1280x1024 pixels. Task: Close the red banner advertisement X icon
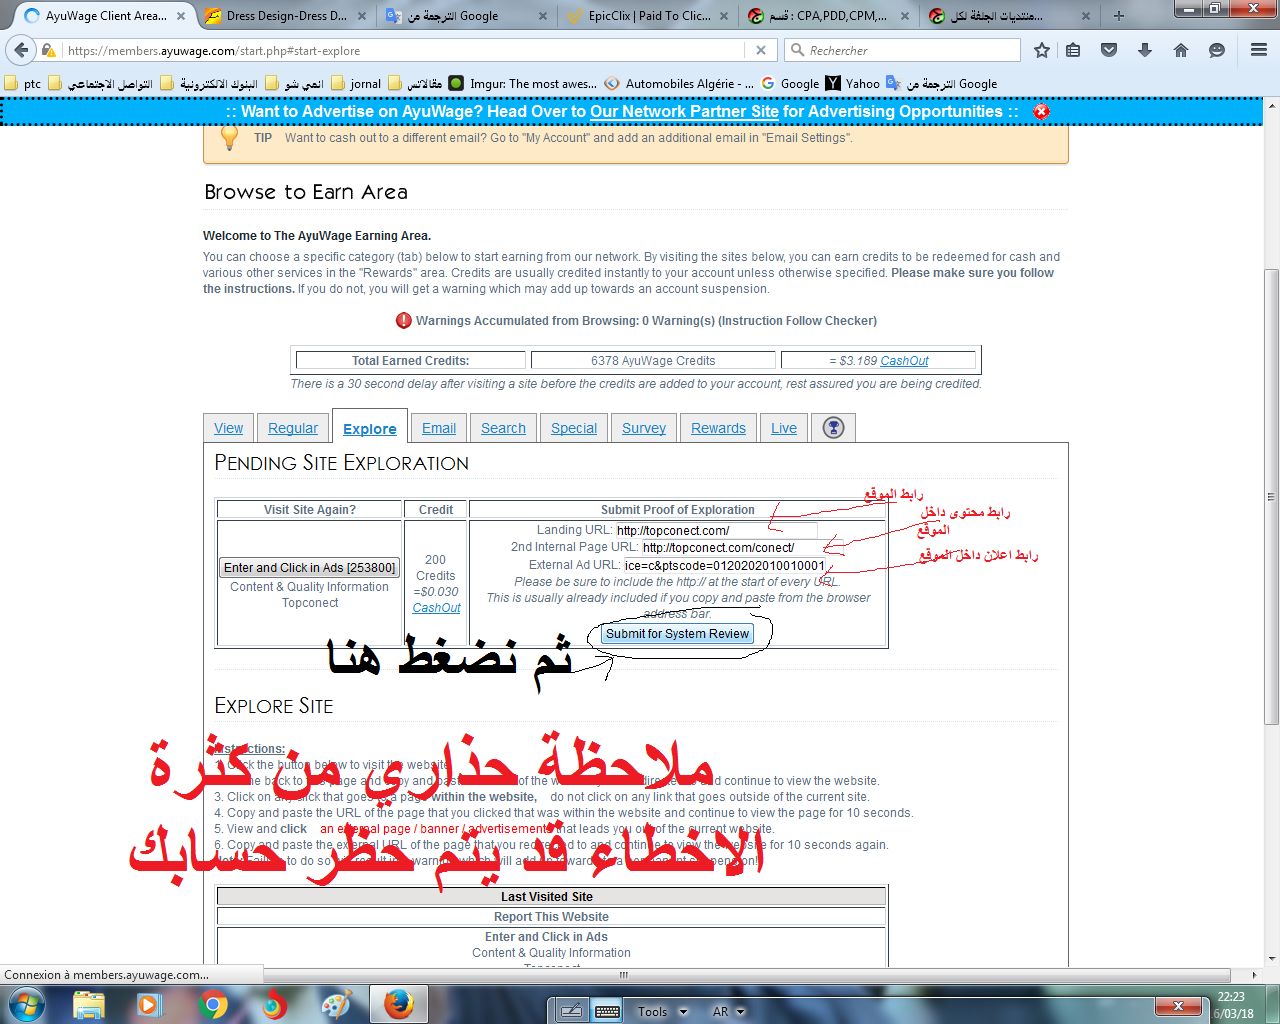tap(1041, 111)
